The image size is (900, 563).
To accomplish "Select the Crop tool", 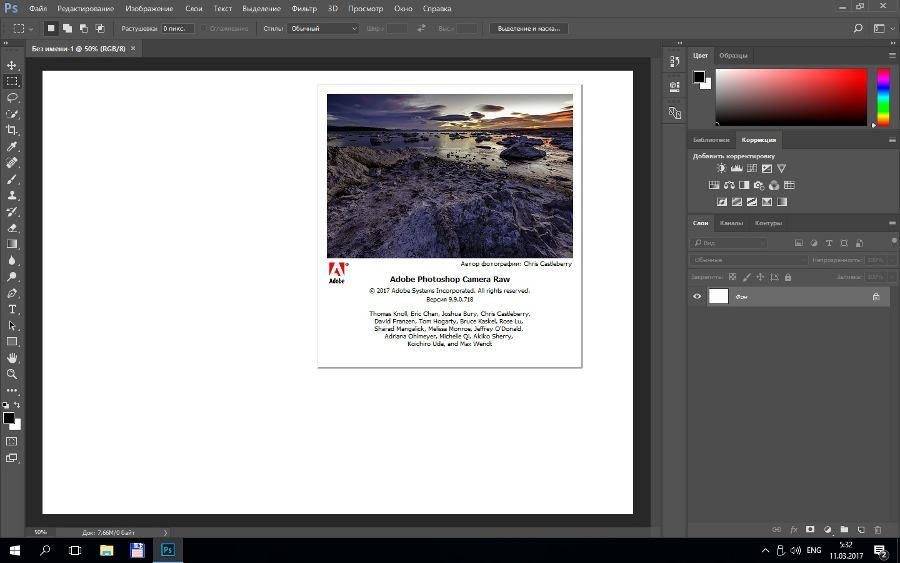I will click(11, 130).
